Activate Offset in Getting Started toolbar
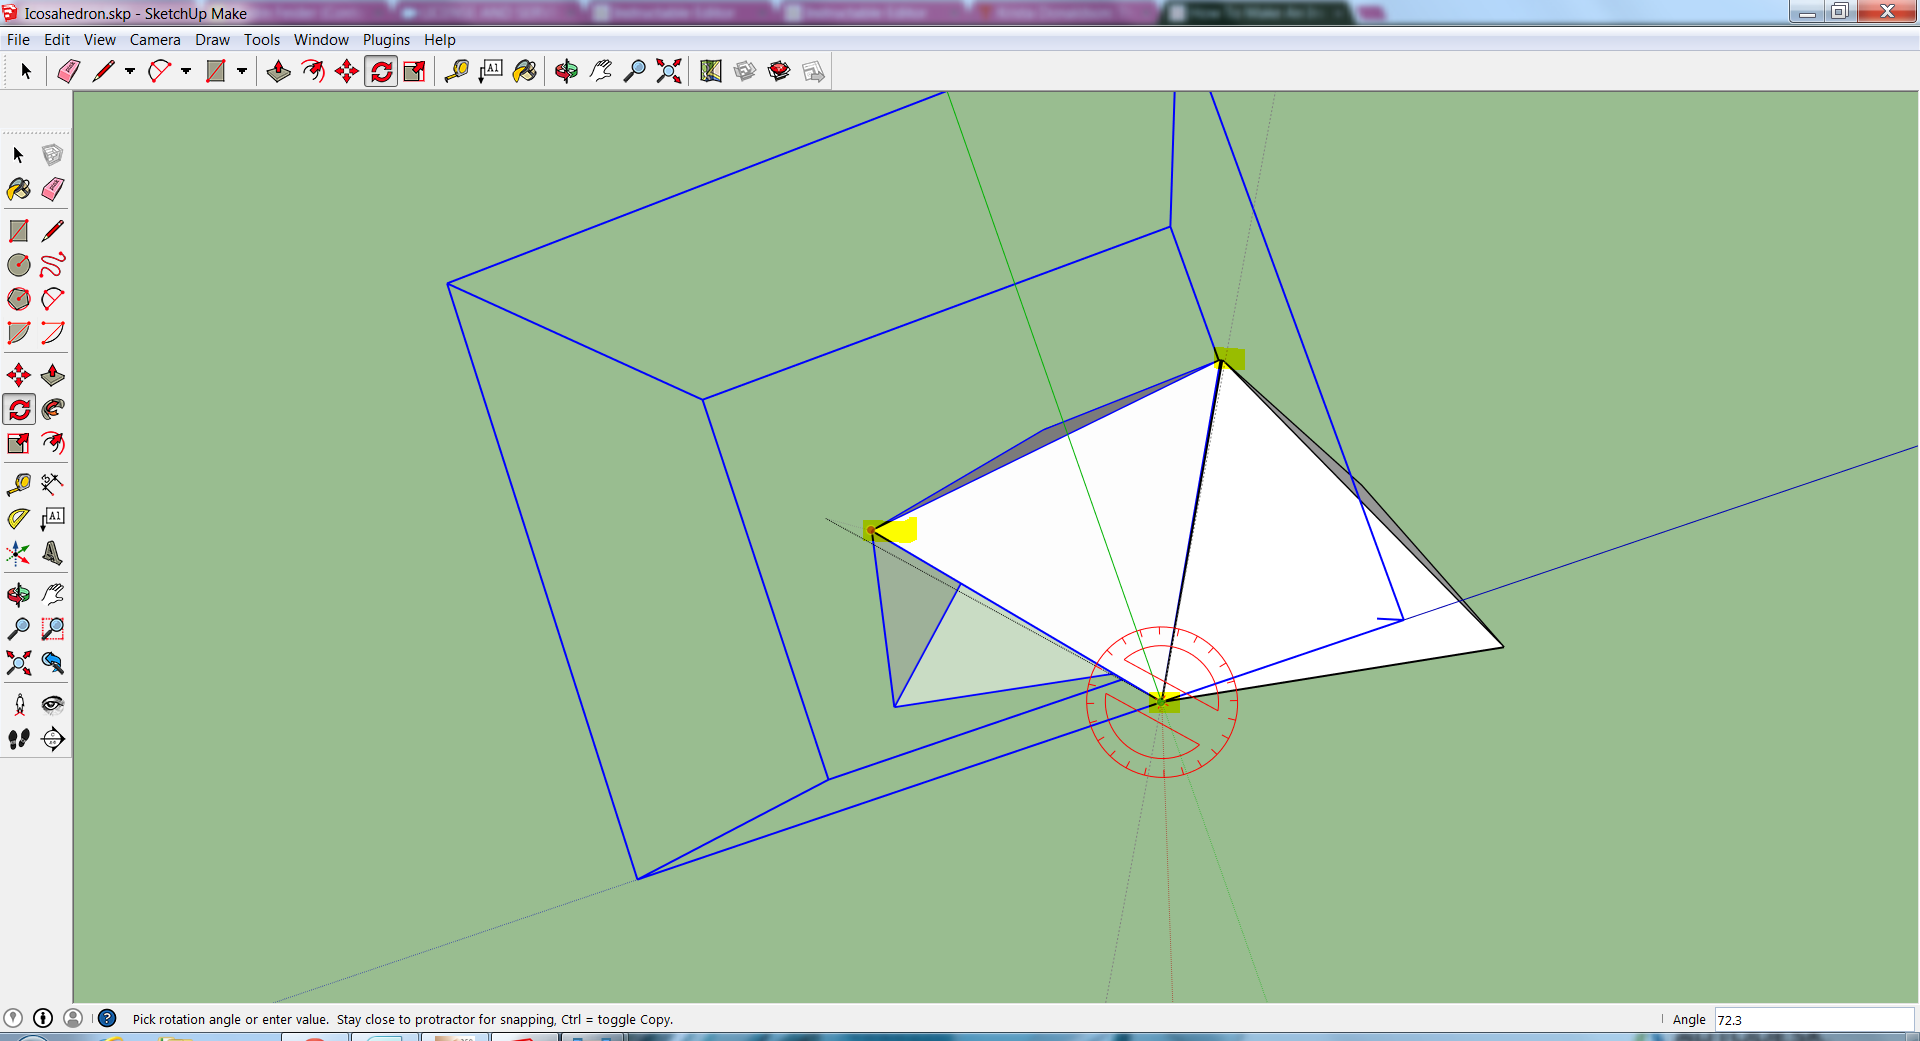 point(313,71)
